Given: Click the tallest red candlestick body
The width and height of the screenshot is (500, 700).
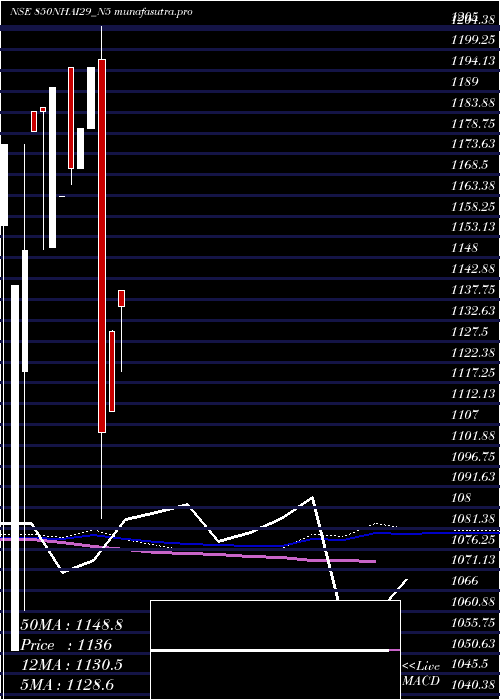Looking at the screenshot, I should (x=102, y=246).
